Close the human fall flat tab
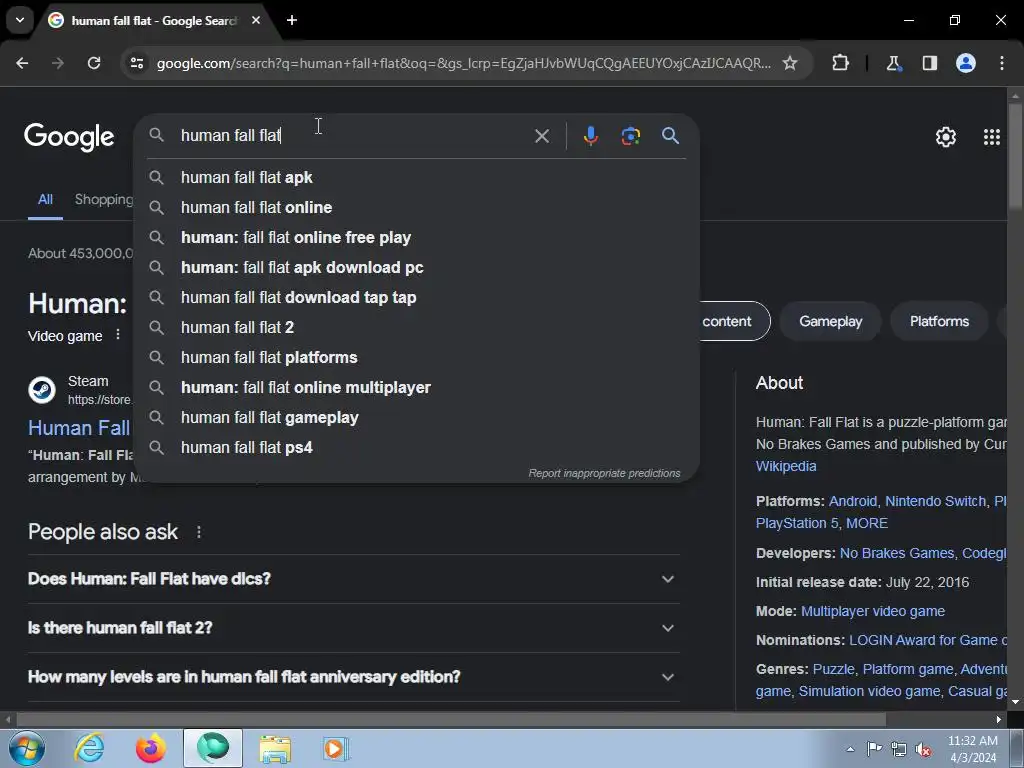The image size is (1024, 768). coord(256,20)
